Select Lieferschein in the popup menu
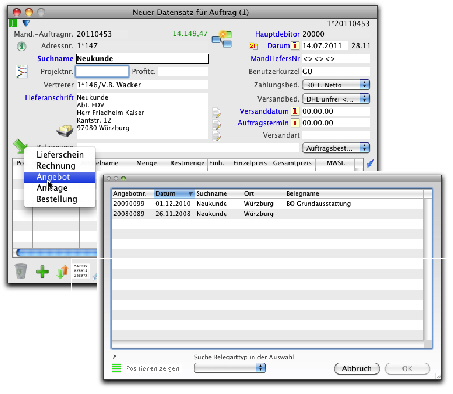Viewport: 453px width, 394px height. point(60,155)
